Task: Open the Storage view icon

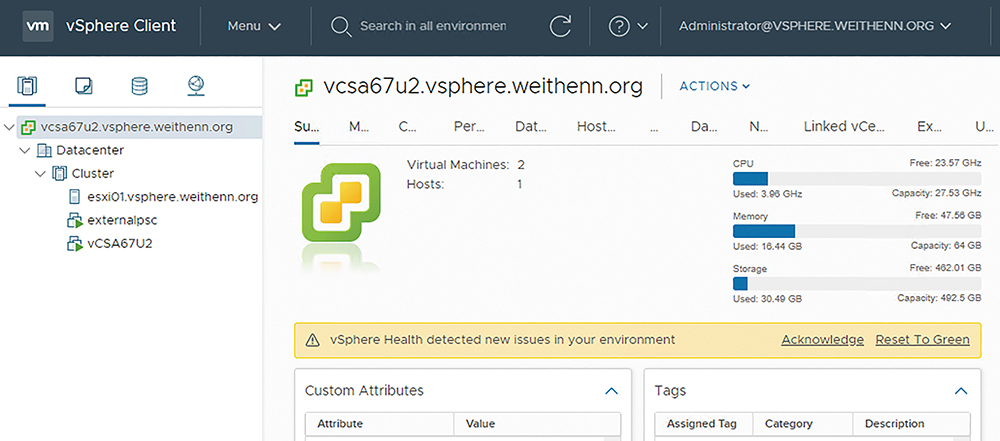Action: pyautogui.click(x=140, y=86)
